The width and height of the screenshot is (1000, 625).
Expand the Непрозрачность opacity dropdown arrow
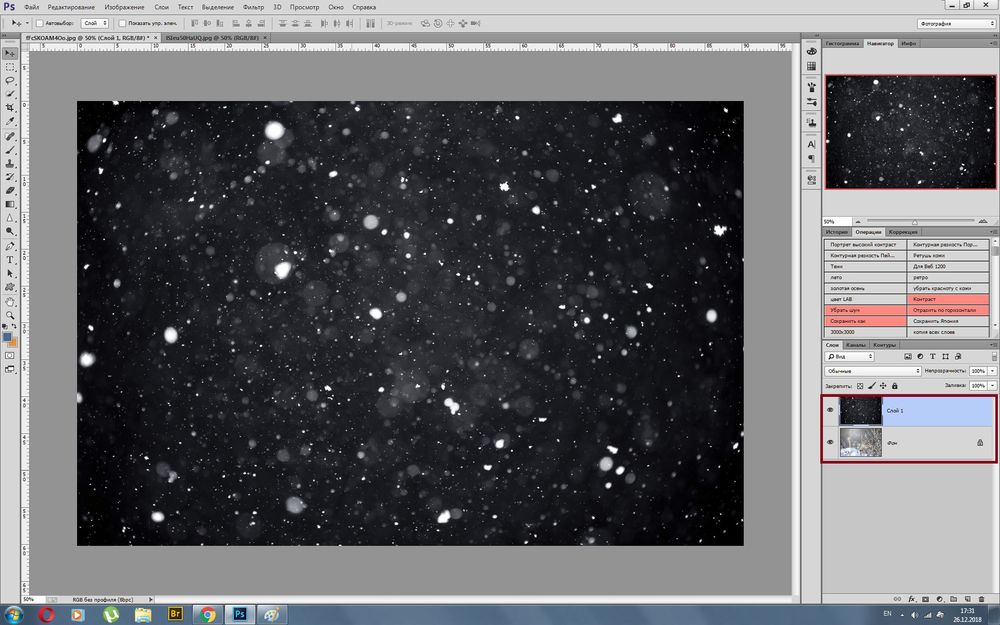992,371
